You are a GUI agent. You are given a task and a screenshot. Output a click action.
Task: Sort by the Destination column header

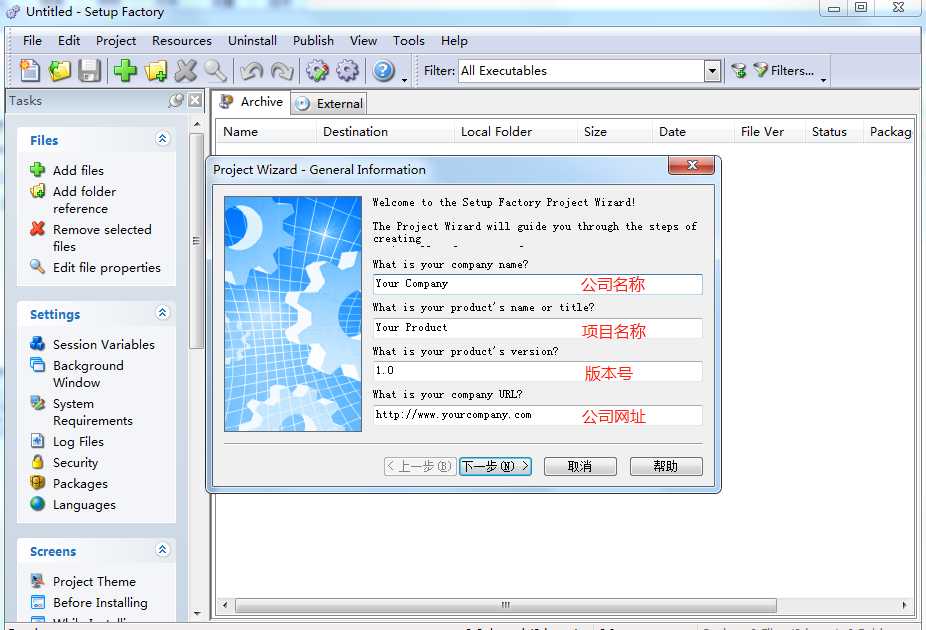click(384, 132)
